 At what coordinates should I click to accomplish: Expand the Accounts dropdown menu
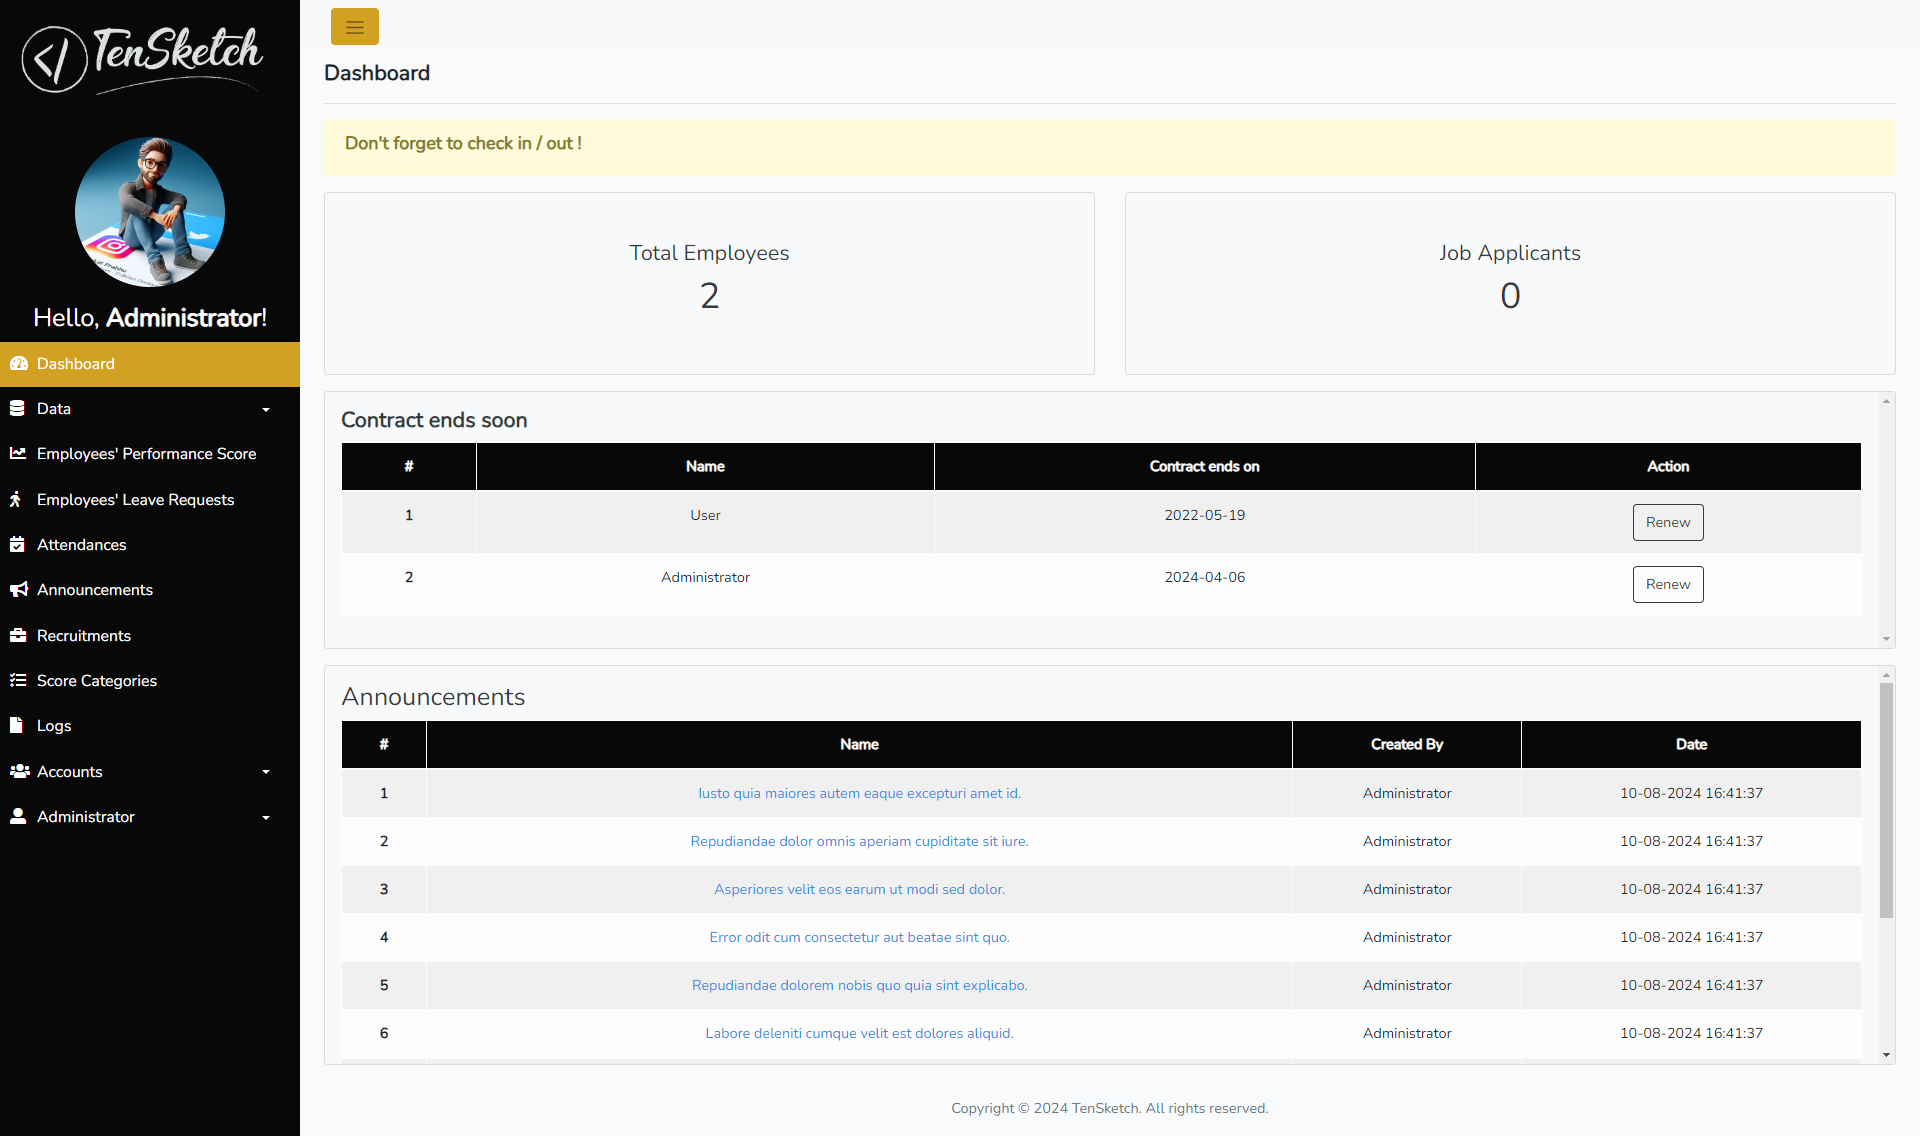149,771
